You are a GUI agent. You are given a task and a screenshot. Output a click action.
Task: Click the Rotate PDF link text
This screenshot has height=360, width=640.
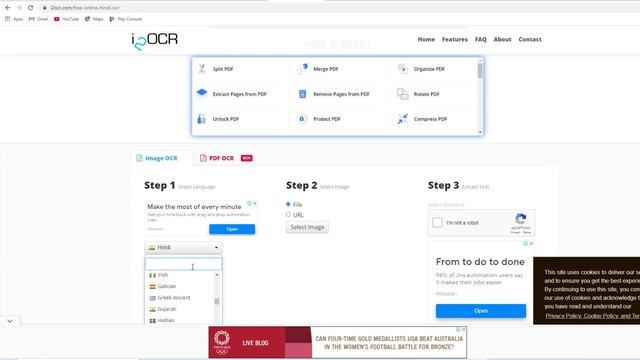427,94
